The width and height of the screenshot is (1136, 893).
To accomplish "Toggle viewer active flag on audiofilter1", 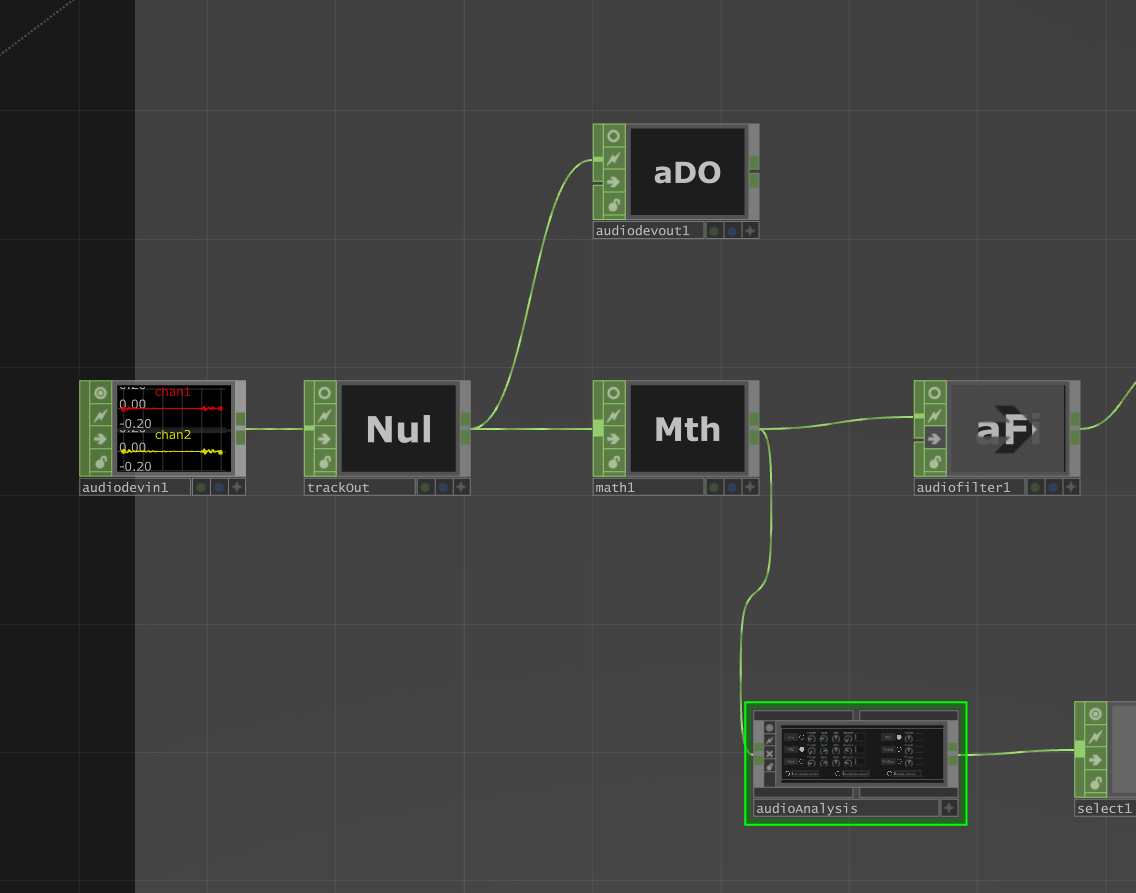I will [935, 393].
